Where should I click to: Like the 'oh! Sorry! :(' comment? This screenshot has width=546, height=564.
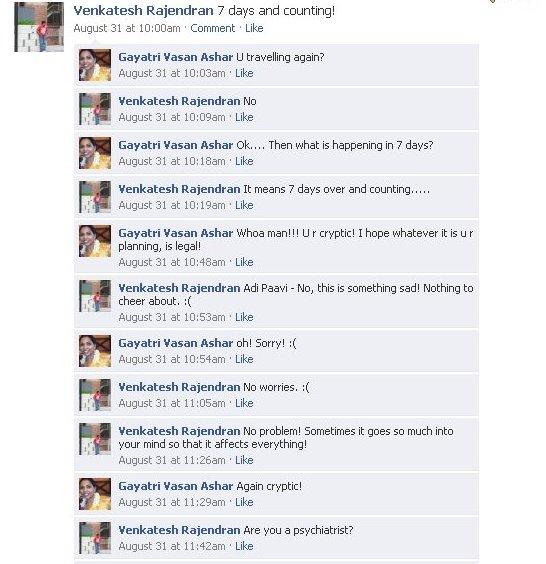coord(244,359)
